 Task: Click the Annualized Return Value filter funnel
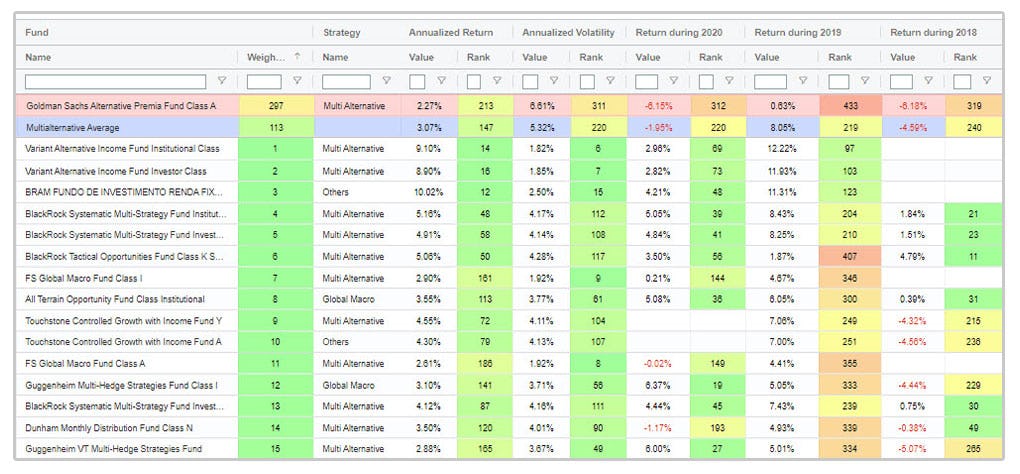pyautogui.click(x=440, y=81)
